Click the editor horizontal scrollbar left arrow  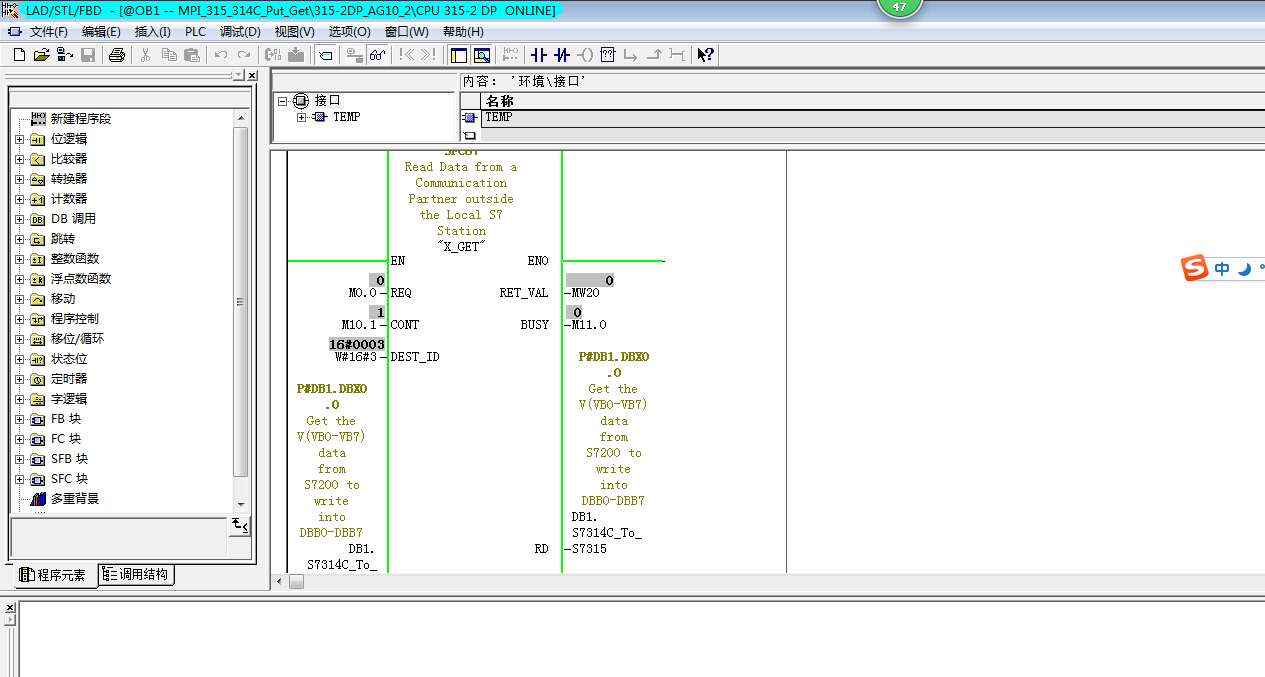tap(281, 582)
